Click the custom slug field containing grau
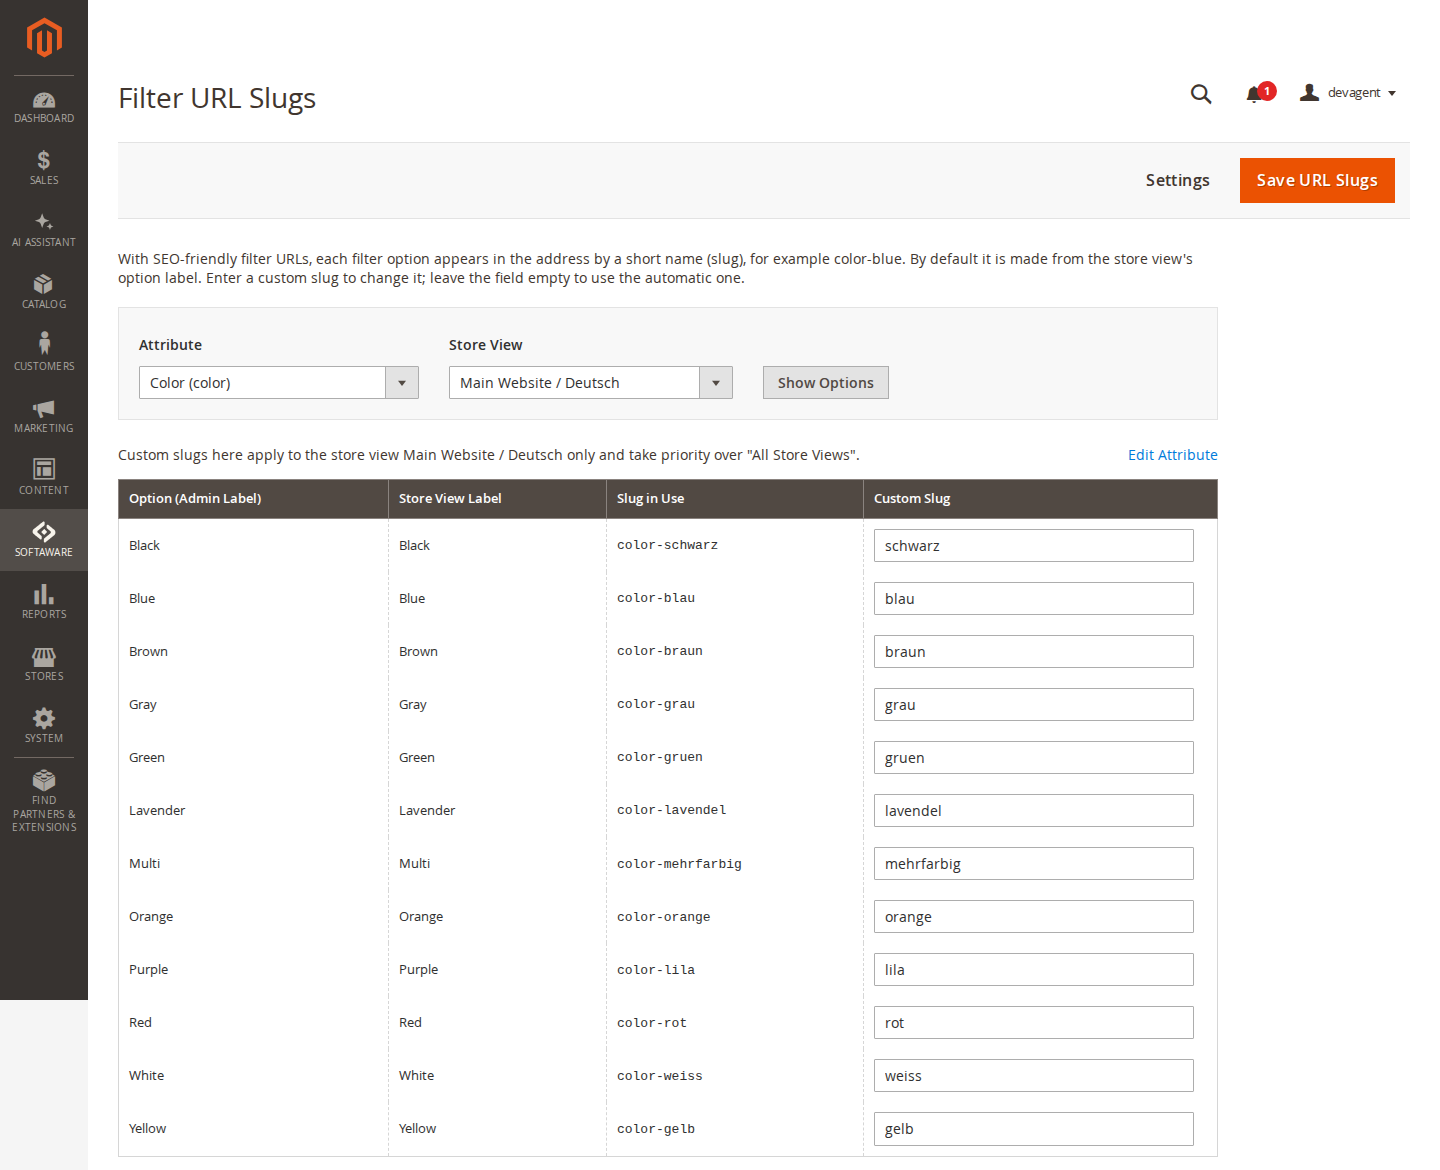The image size is (1440, 1170). tap(1034, 705)
